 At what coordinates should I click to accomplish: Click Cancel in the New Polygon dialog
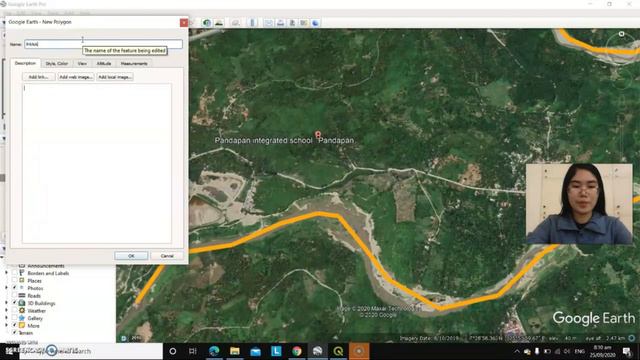167,256
